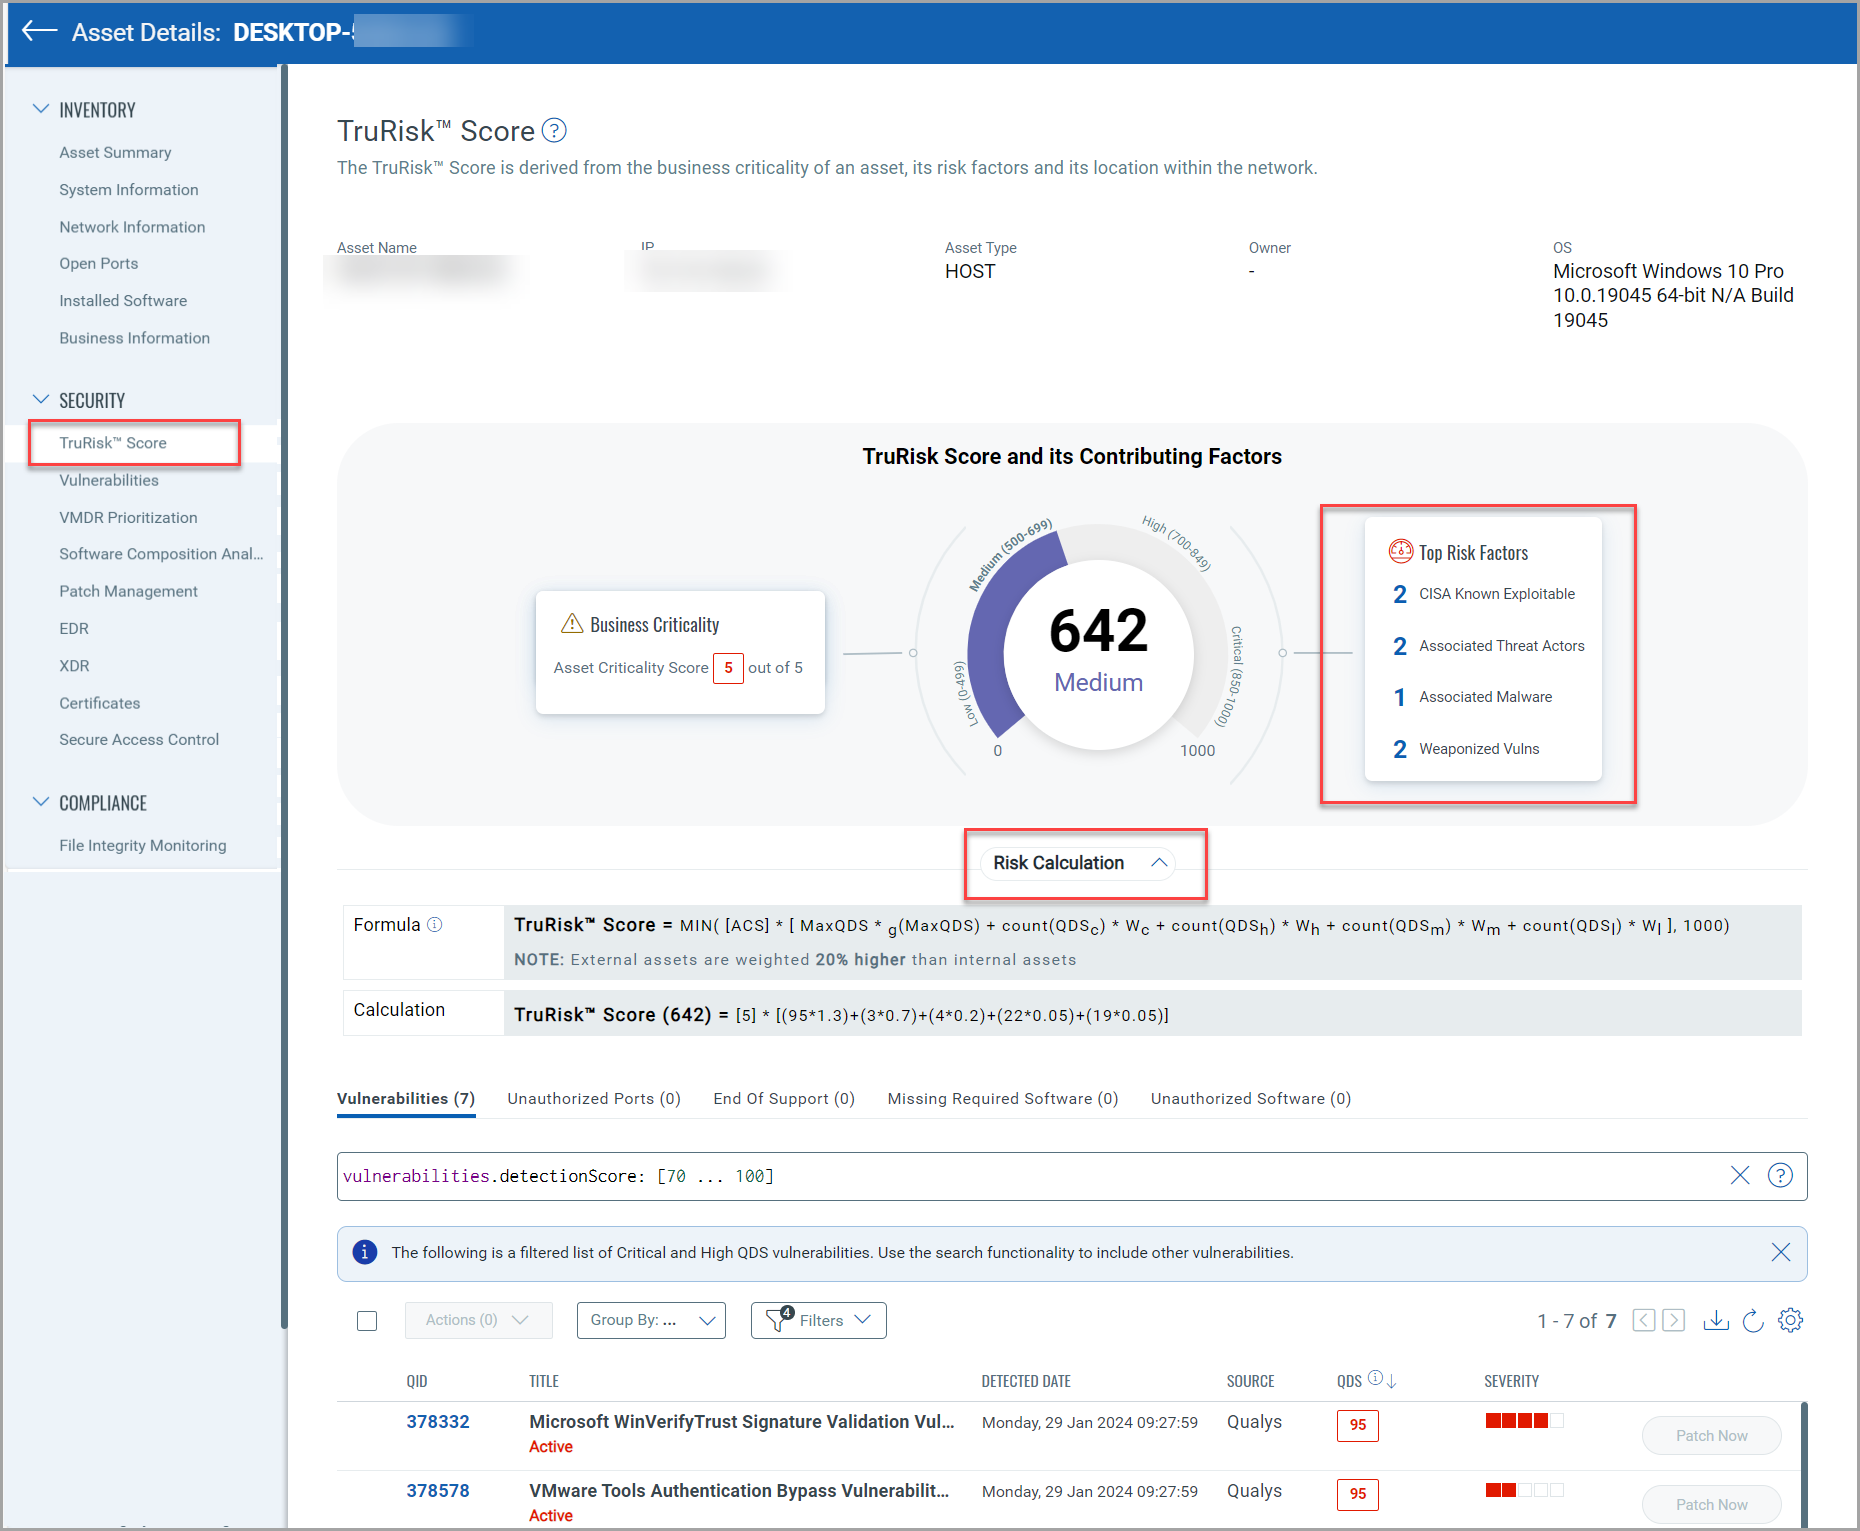Screen dimensions: 1860x1531
Task: Click the blue info icon in banner
Action: click(365, 1252)
